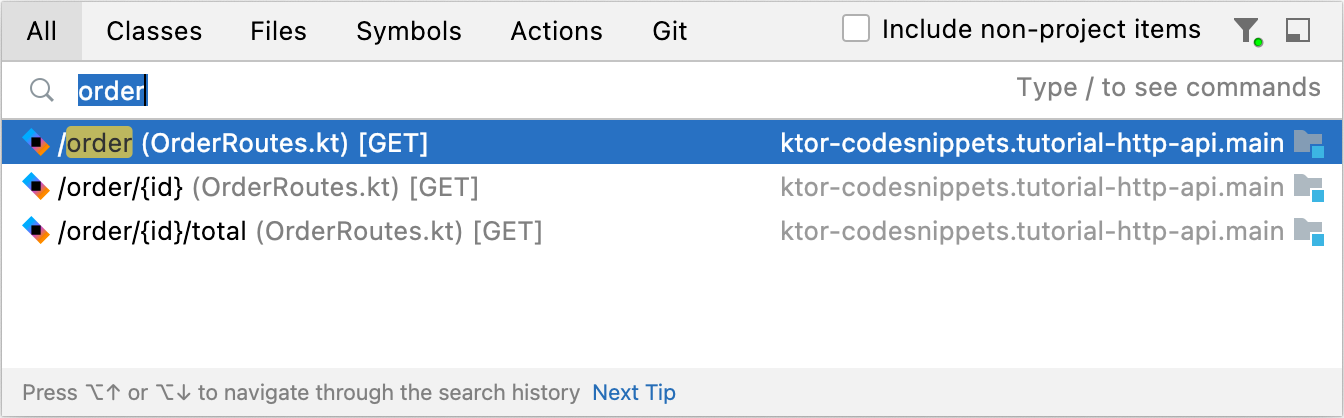
Task: Click module folder icon in /order/{id}/total row
Action: 1308,232
